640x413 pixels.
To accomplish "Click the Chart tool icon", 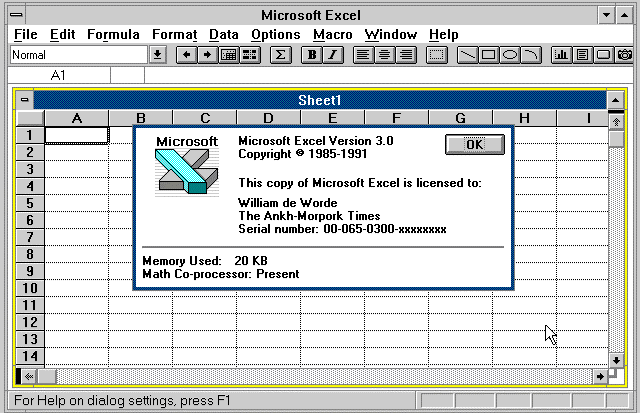I will pos(562,55).
